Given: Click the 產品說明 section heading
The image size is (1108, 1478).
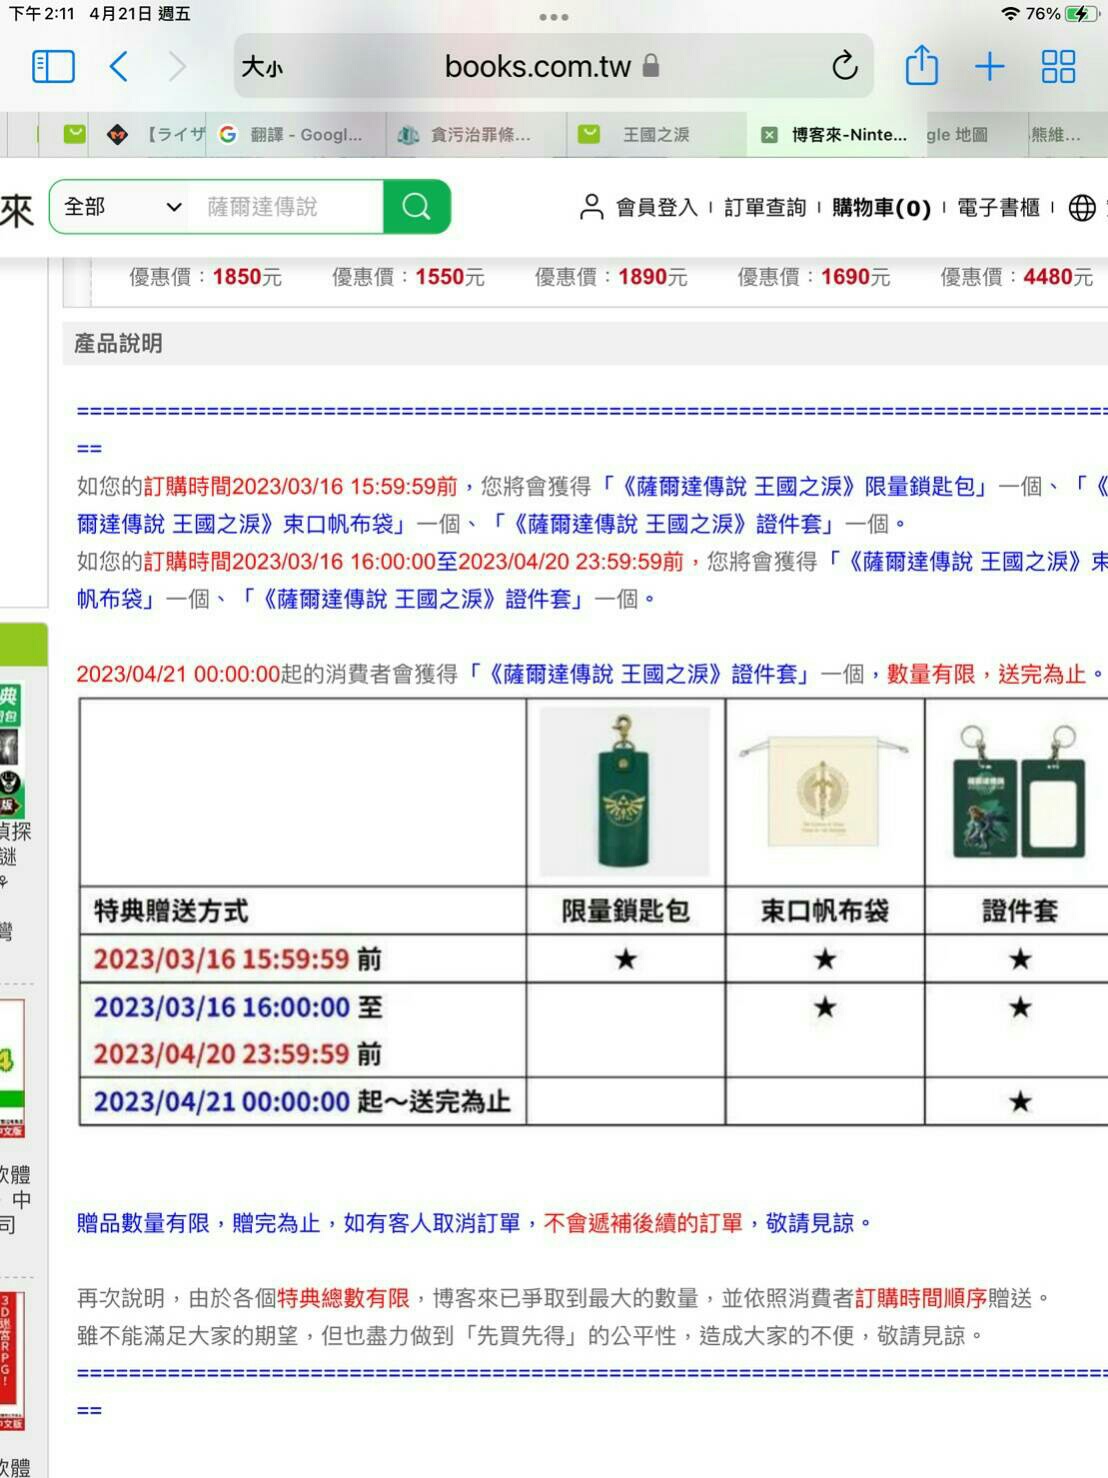Looking at the screenshot, I should tap(118, 343).
